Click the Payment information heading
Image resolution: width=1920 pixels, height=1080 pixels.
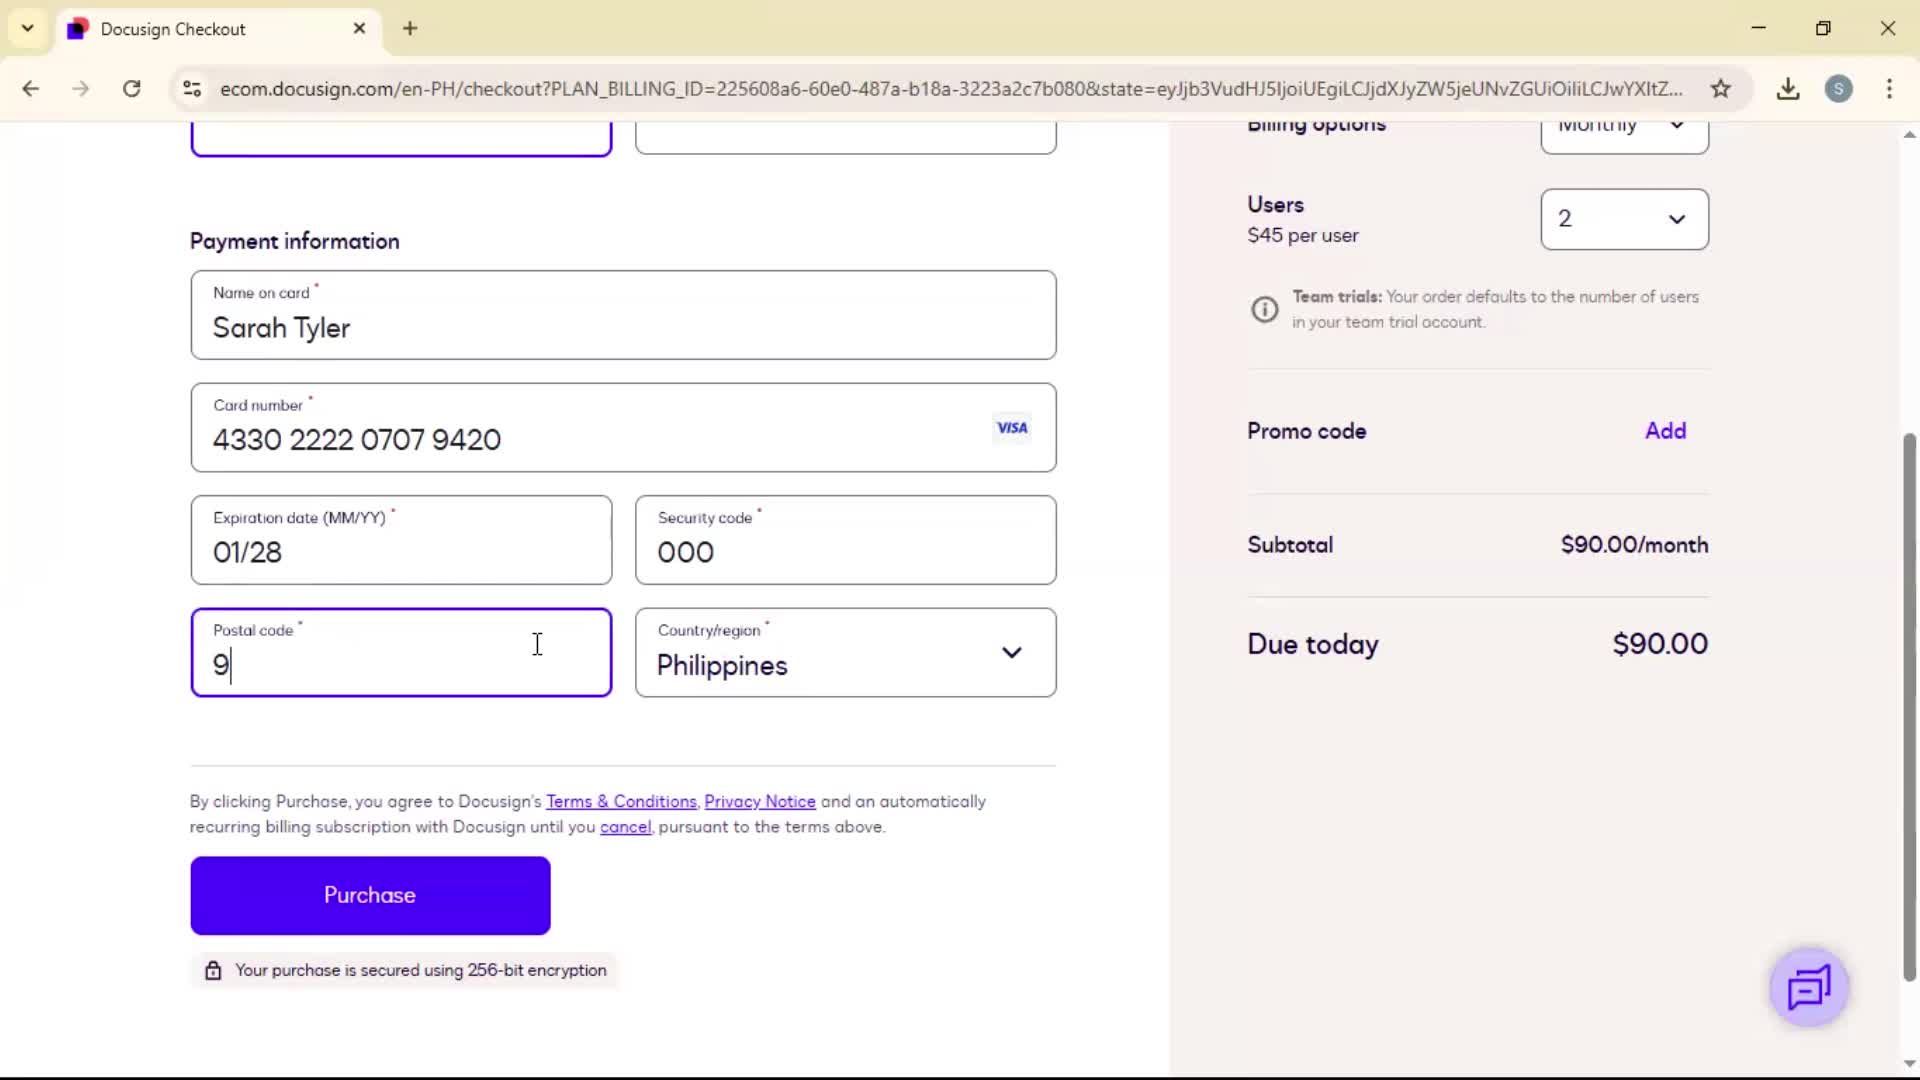click(294, 241)
